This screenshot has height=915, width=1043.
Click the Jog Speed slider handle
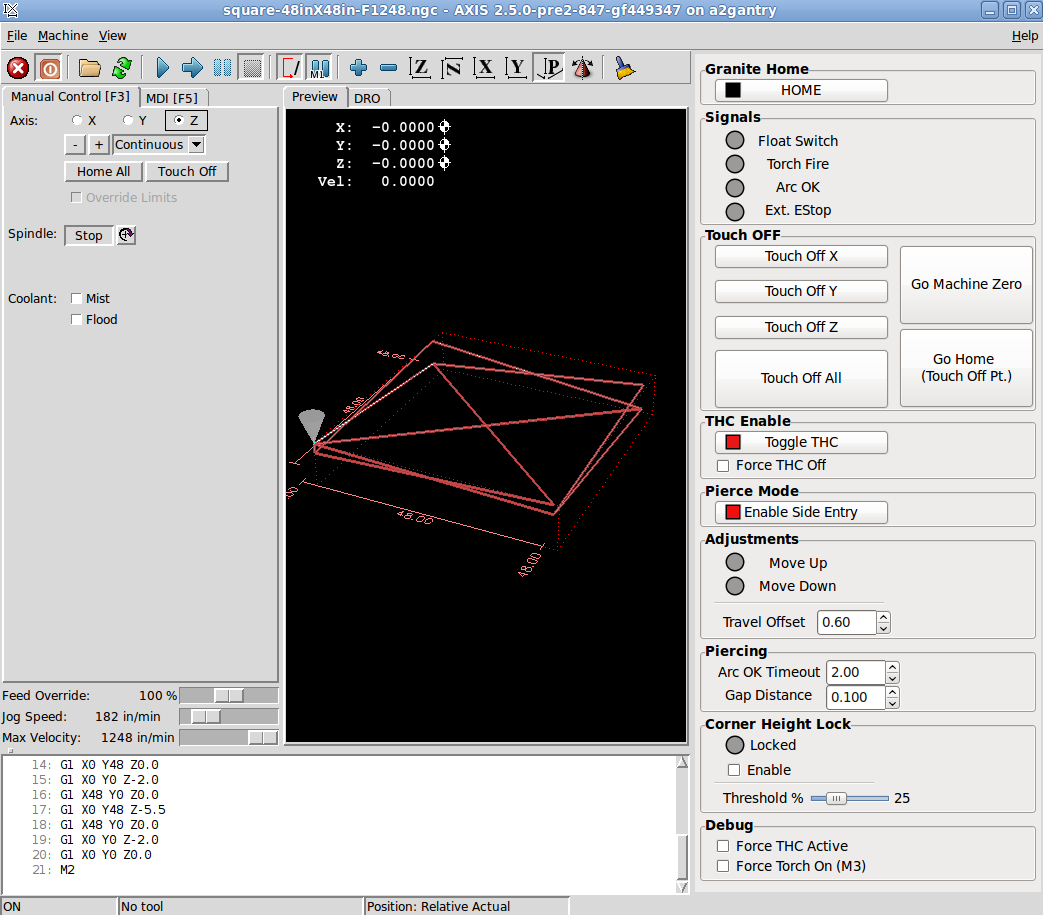[x=206, y=717]
